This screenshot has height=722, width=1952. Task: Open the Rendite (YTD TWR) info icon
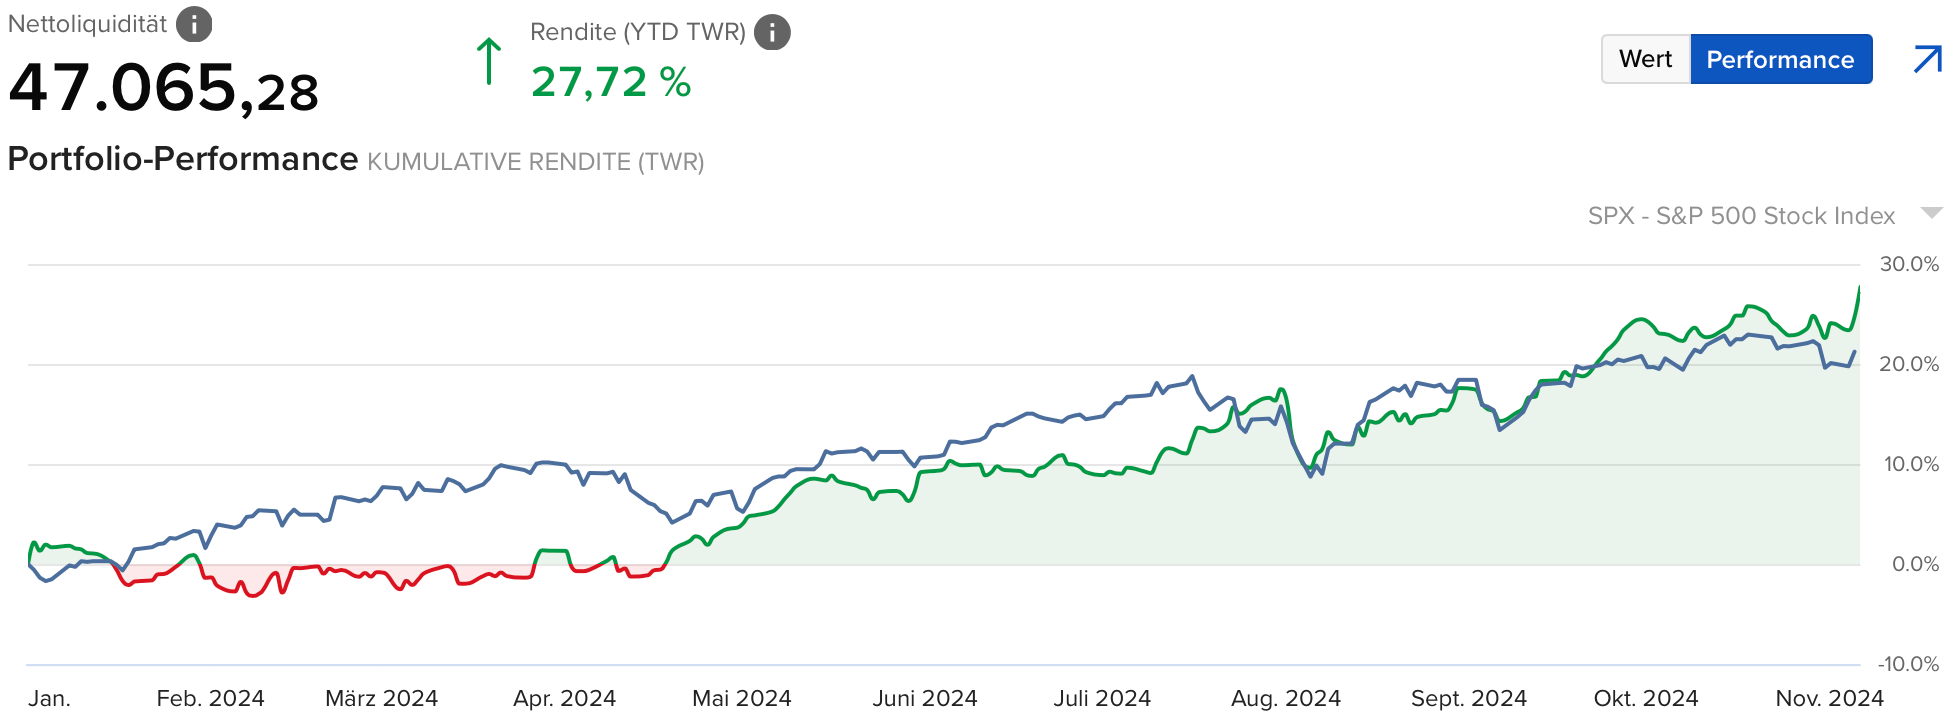(772, 32)
